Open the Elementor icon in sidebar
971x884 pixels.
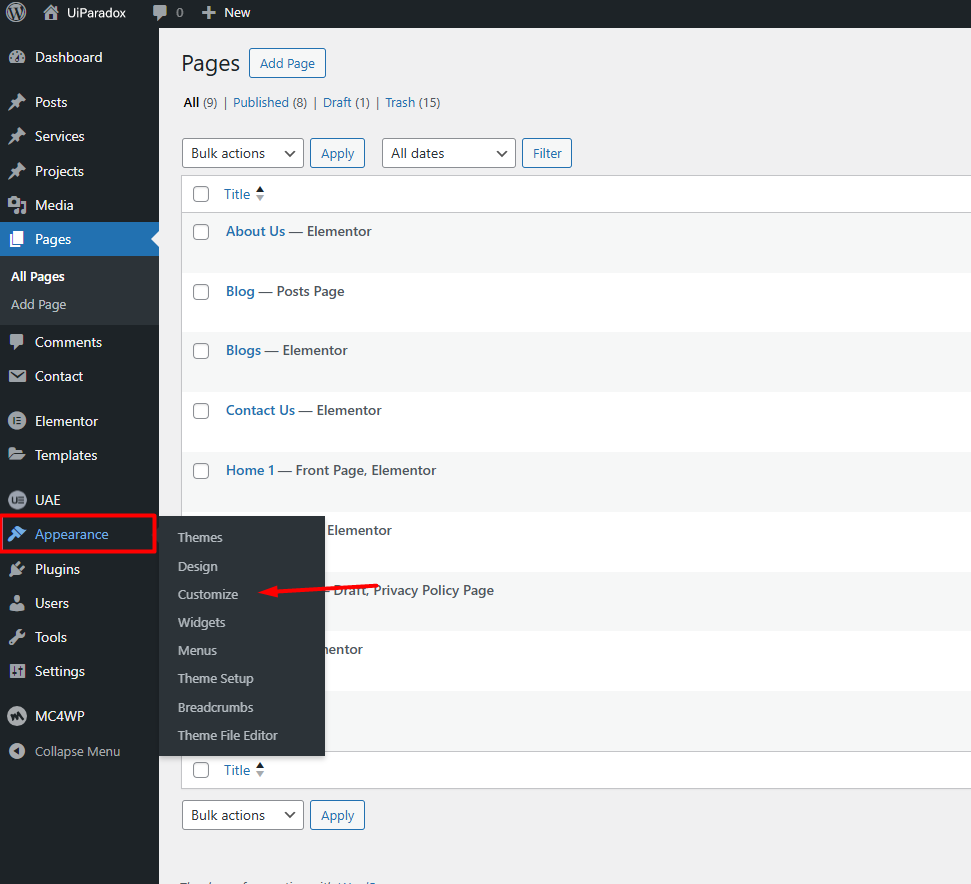(17, 421)
